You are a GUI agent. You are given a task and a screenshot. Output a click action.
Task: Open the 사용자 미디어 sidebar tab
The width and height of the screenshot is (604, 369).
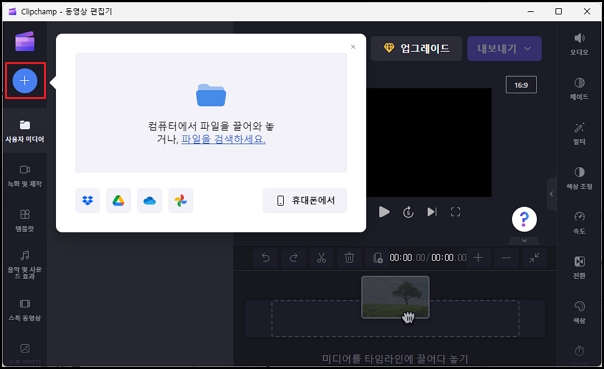(25, 131)
